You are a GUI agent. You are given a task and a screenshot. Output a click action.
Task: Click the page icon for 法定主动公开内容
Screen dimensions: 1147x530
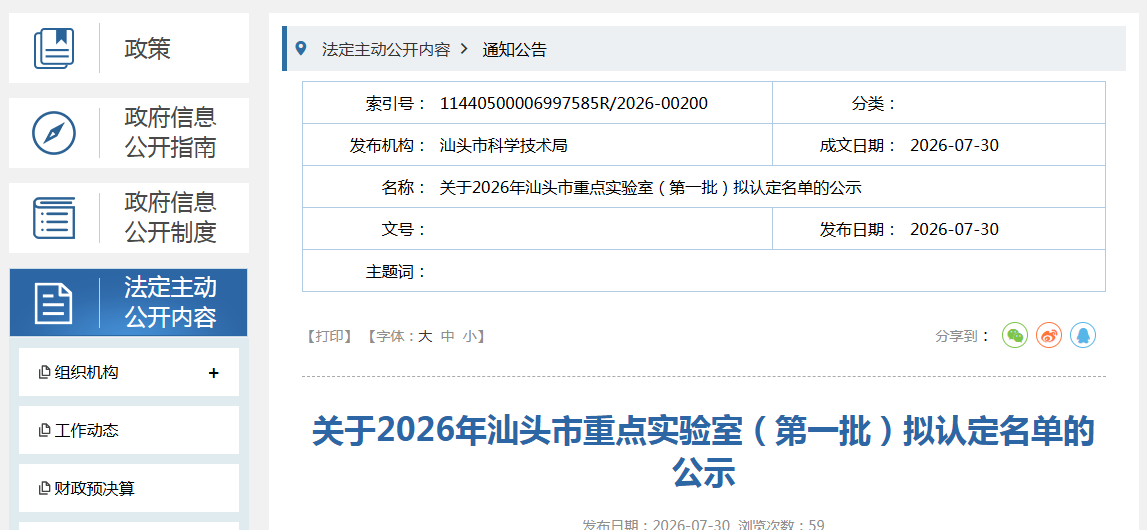point(53,303)
